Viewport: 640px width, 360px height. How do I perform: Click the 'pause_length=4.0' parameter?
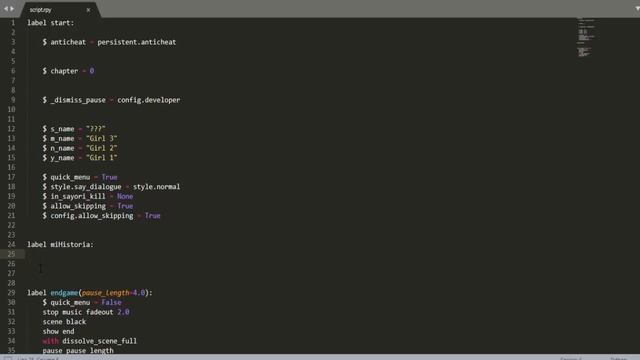(x=113, y=293)
